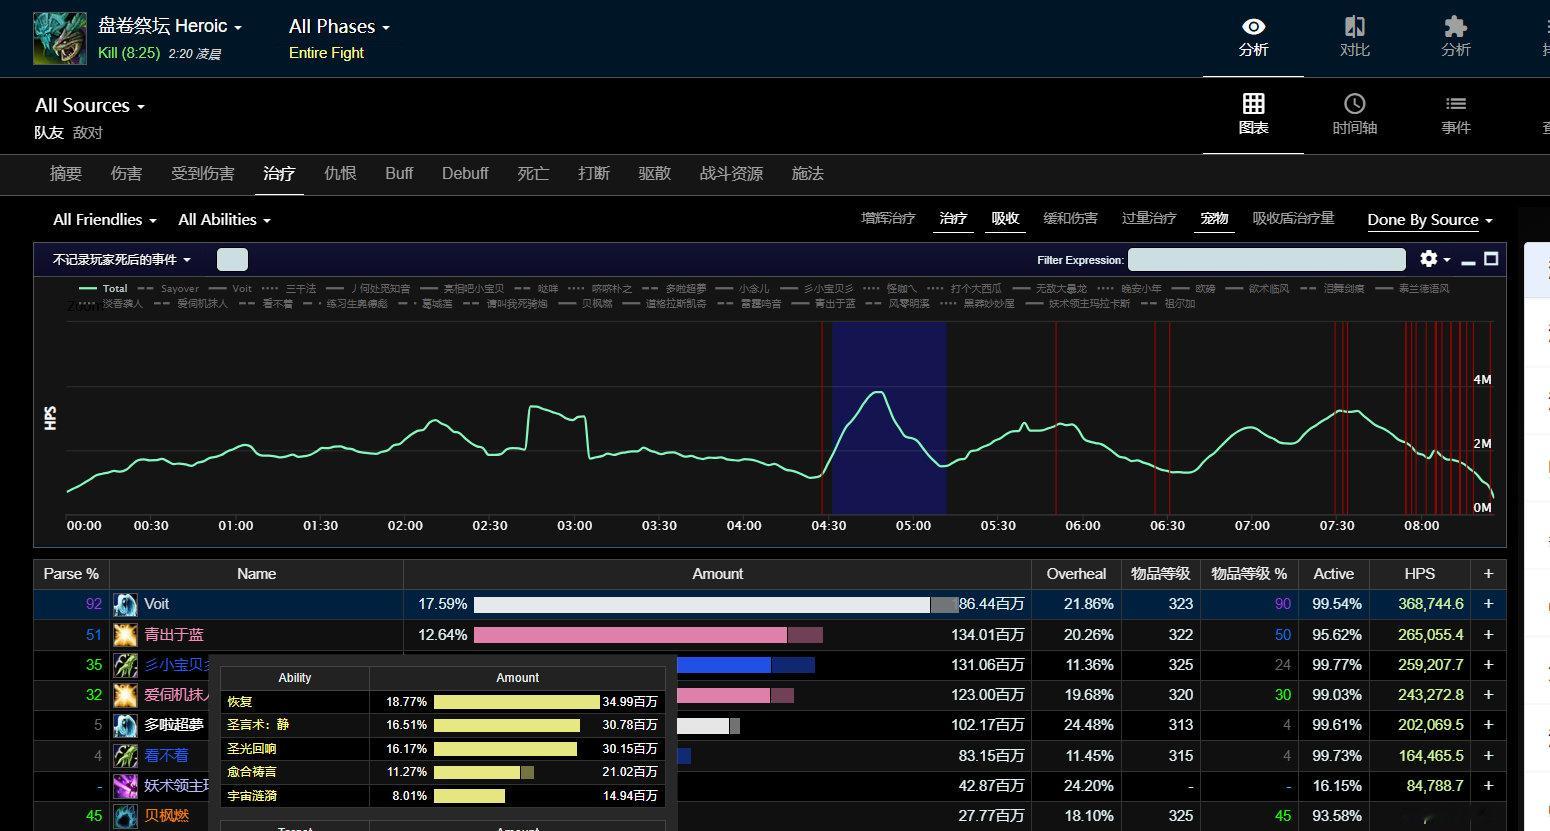Toggle the 吸收 absorb filter

tap(1005, 218)
